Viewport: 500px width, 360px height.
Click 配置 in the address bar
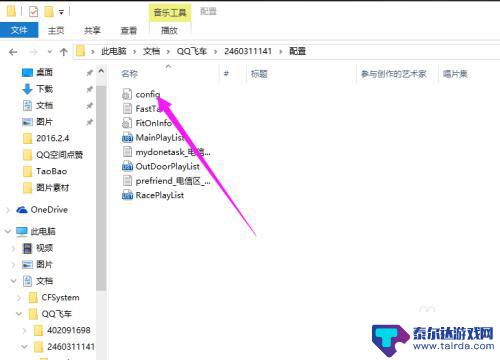[297, 51]
